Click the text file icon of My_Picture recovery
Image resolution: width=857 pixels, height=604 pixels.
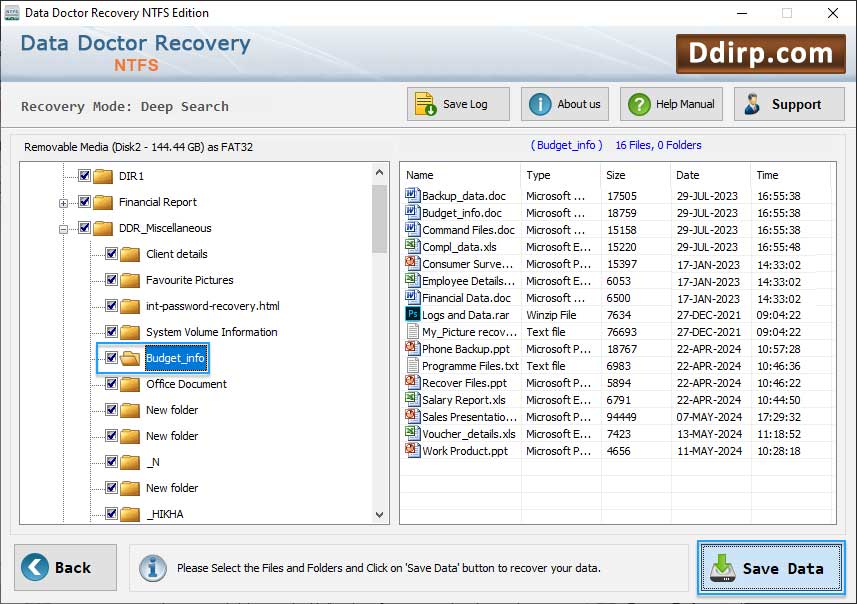413,331
